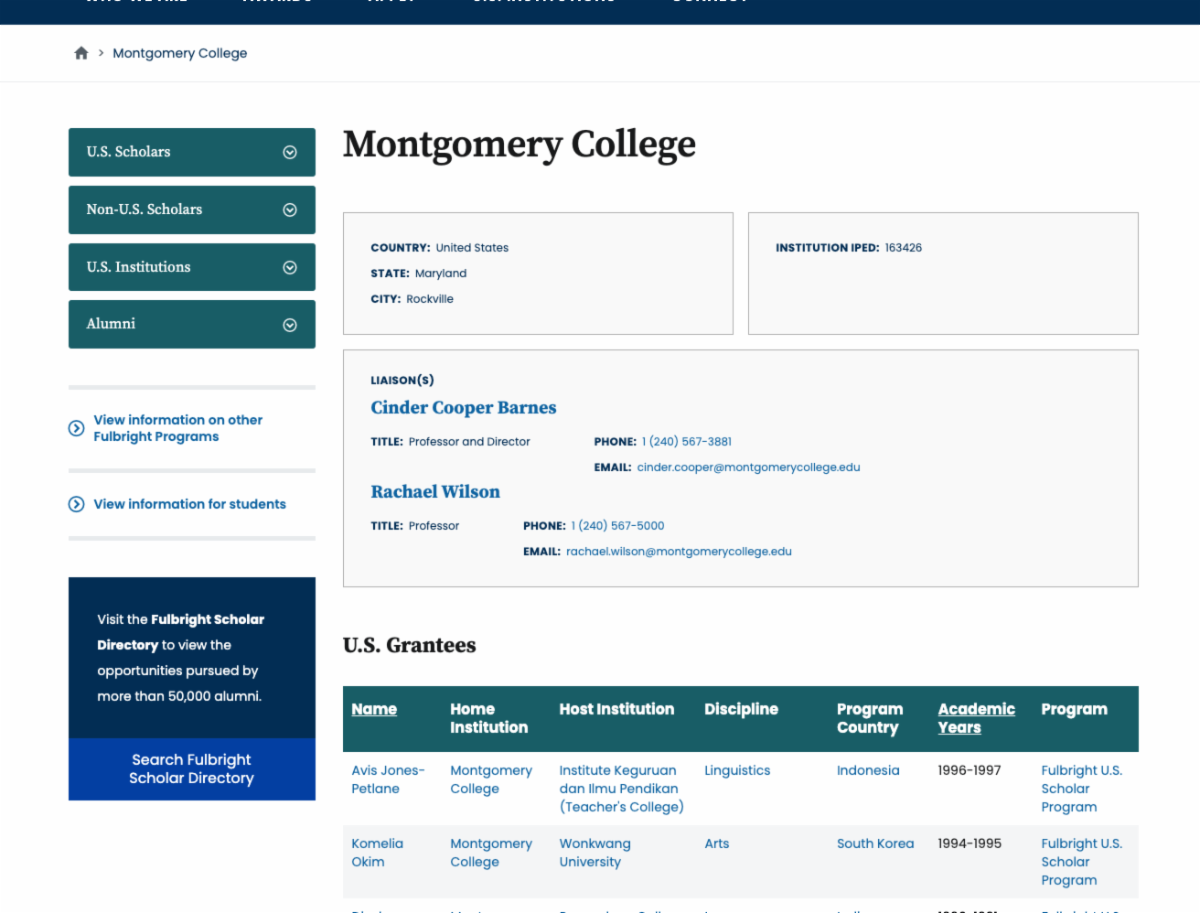1200x913 pixels.
Task: Expand the U.S. Institutions chevron
Action: pyautogui.click(x=290, y=267)
